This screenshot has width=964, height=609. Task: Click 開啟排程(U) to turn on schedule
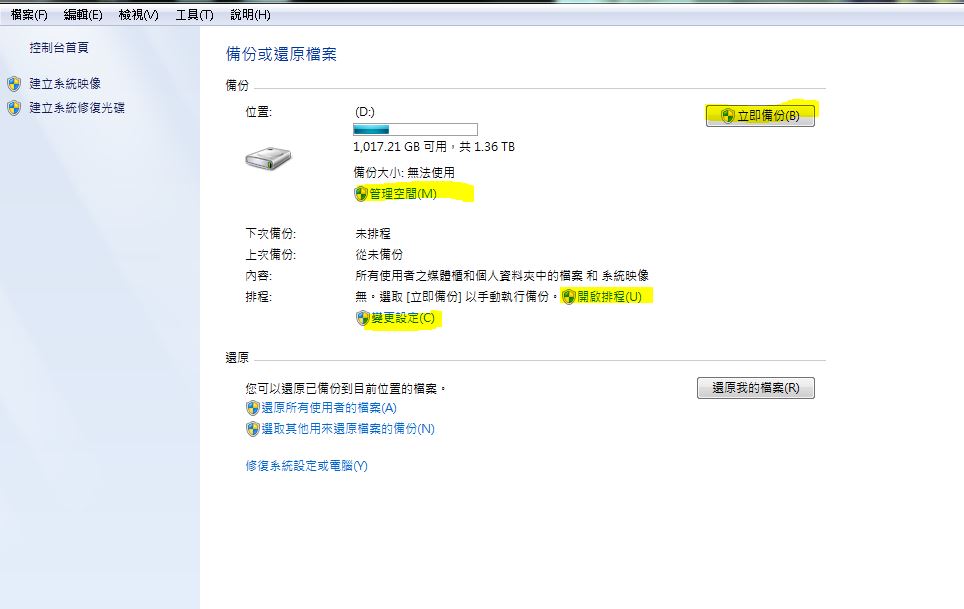(609, 296)
